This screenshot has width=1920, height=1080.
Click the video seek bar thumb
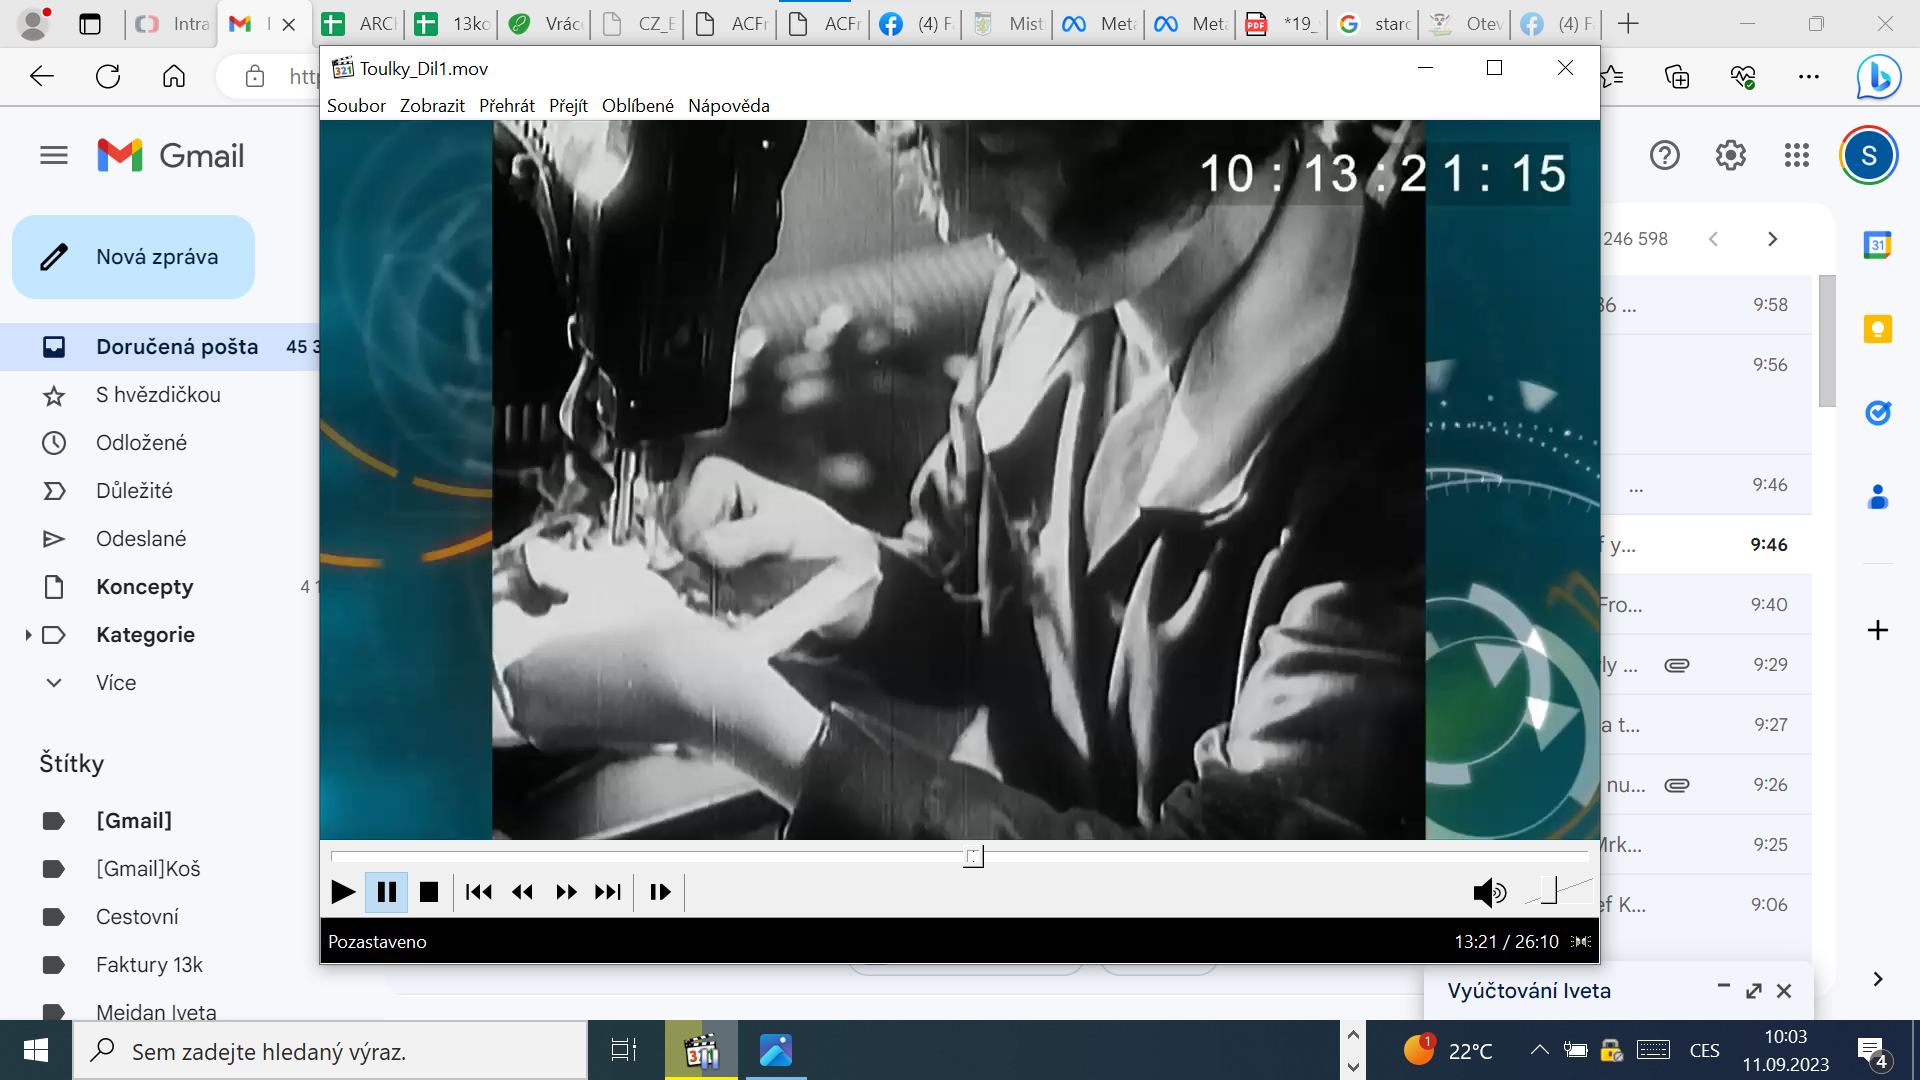point(973,856)
